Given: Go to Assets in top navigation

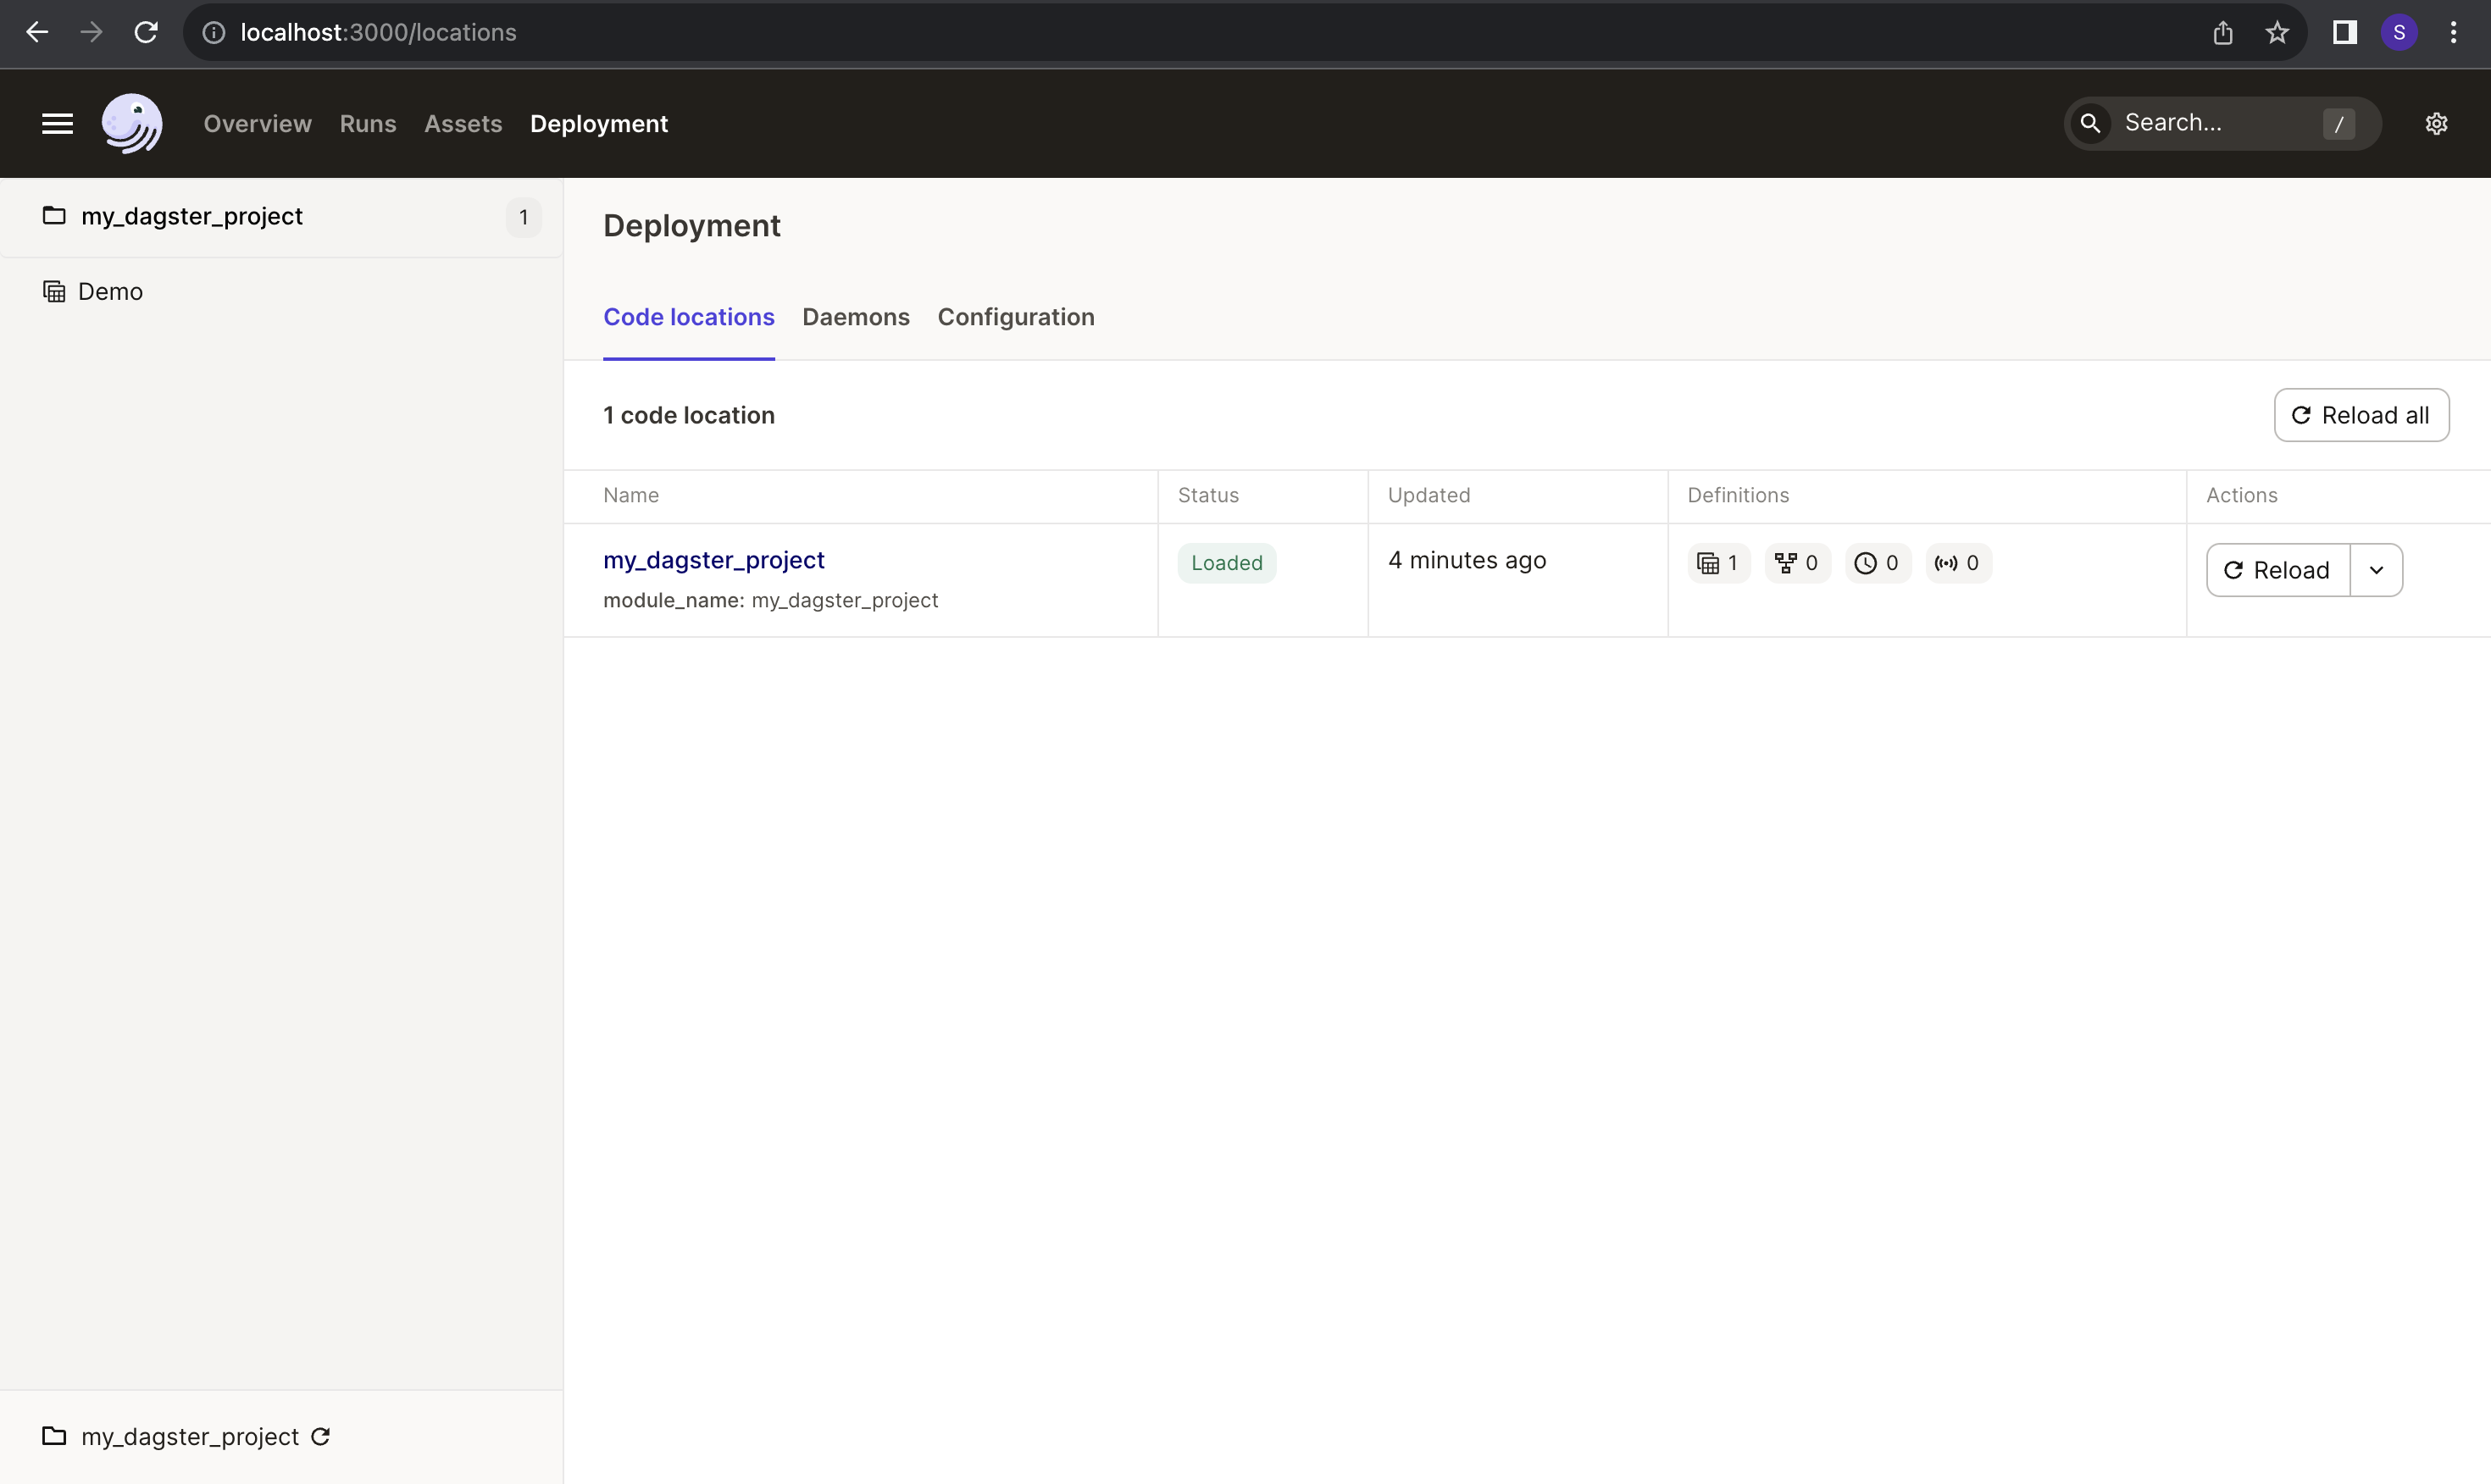Looking at the screenshot, I should 462,124.
